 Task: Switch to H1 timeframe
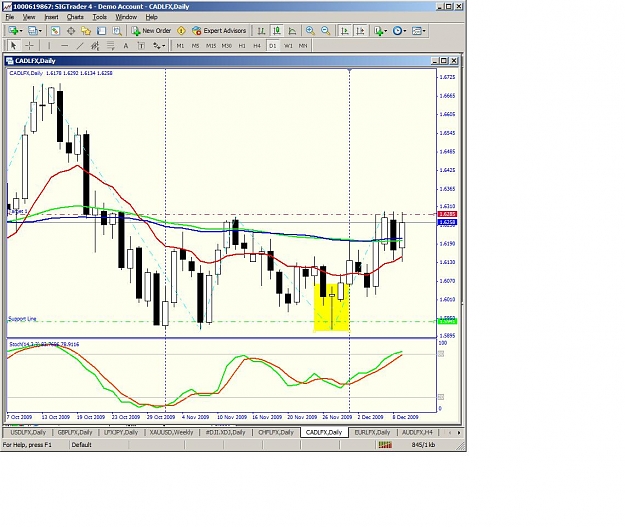242,46
